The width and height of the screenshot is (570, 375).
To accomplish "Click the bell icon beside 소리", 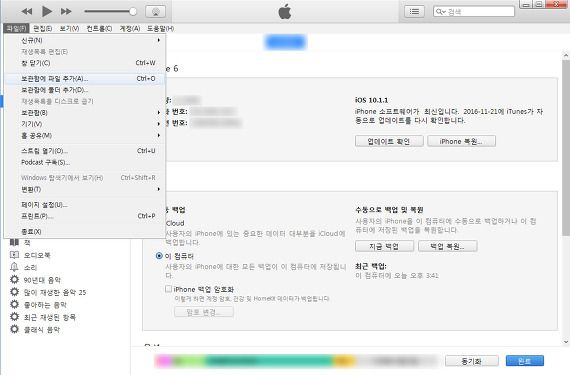I will (x=14, y=267).
